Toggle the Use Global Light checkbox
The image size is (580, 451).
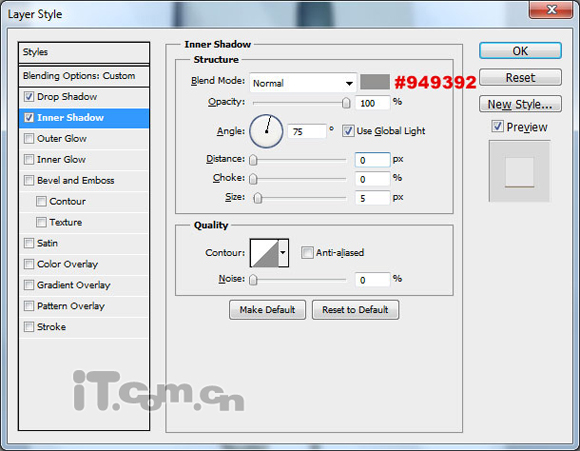pos(348,131)
